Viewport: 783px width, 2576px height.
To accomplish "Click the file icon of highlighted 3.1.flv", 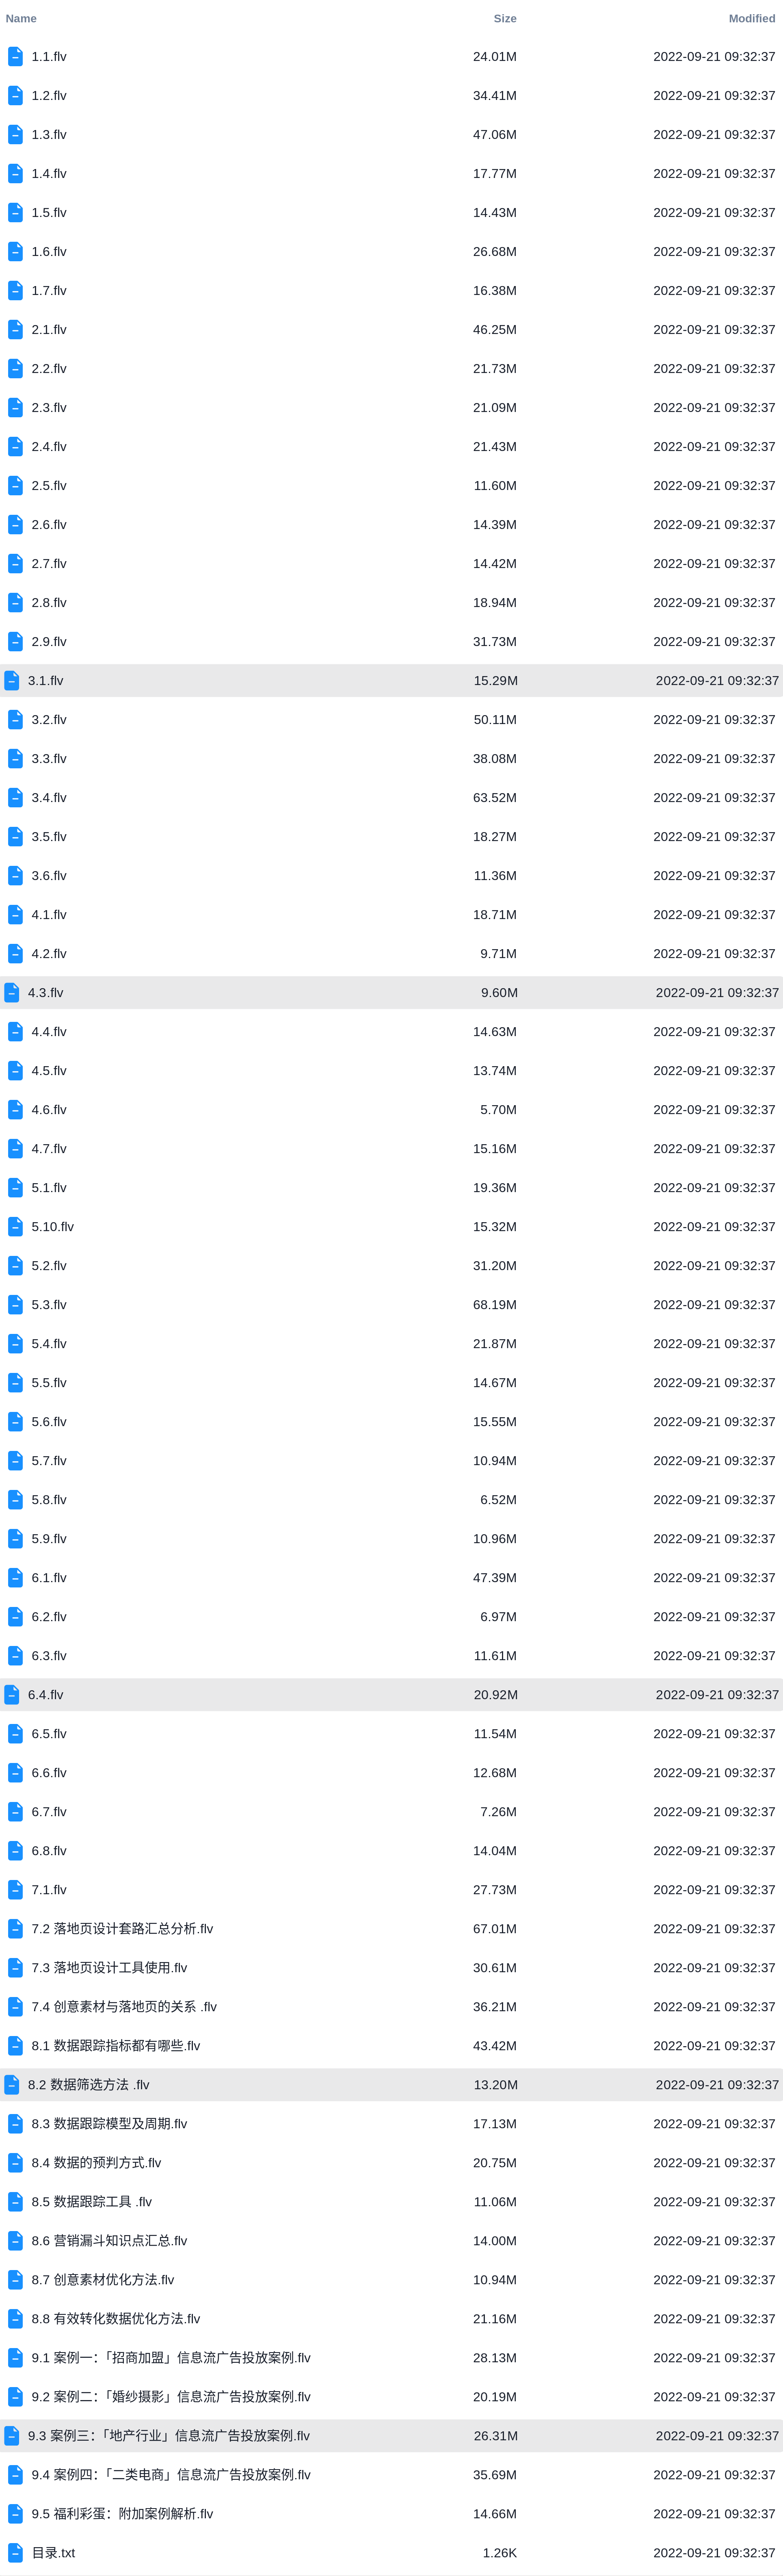I will [x=12, y=681].
